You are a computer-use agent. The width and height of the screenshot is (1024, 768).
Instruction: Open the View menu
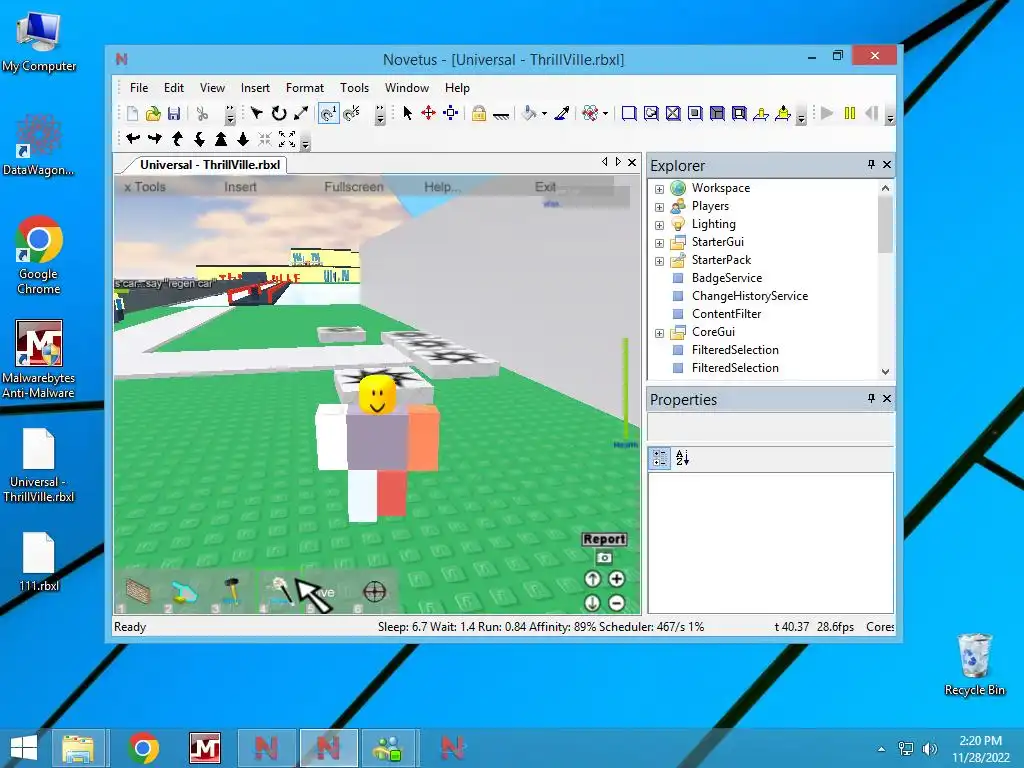tap(212, 88)
